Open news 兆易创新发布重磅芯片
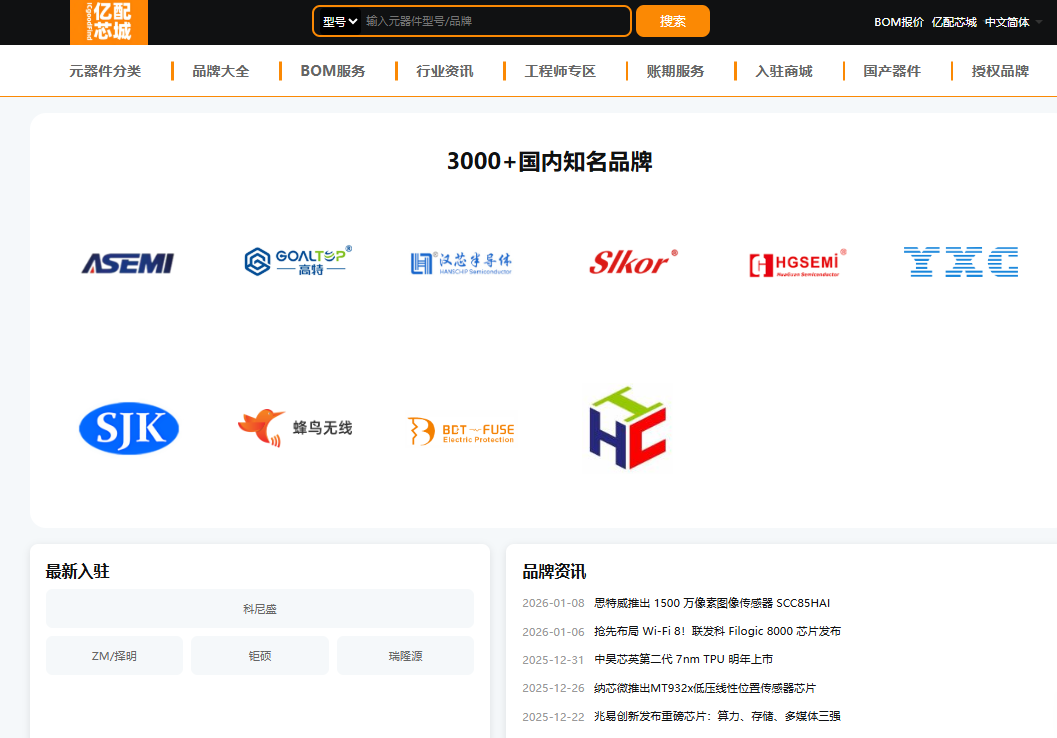The image size is (1057, 738). click(717, 716)
